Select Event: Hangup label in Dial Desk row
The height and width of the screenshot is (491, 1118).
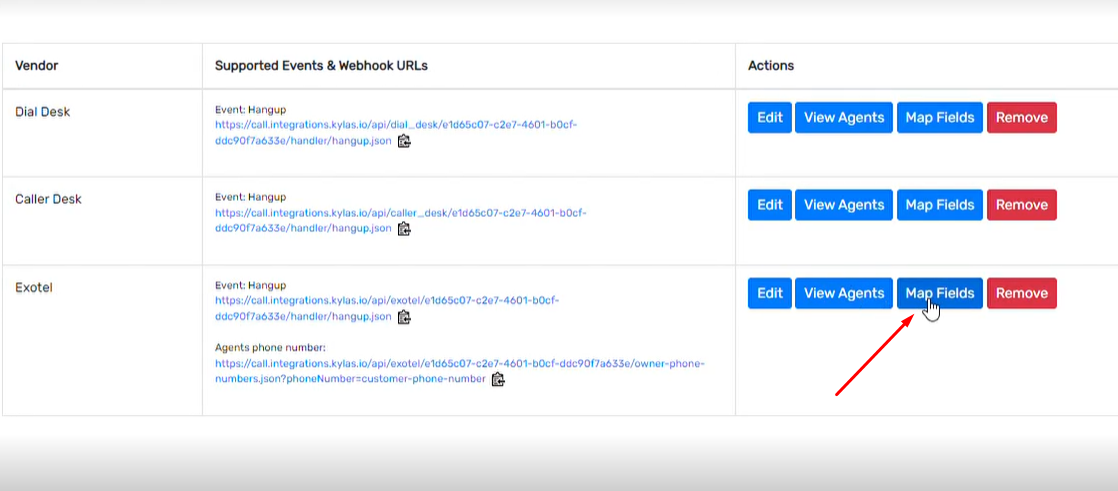(250, 110)
